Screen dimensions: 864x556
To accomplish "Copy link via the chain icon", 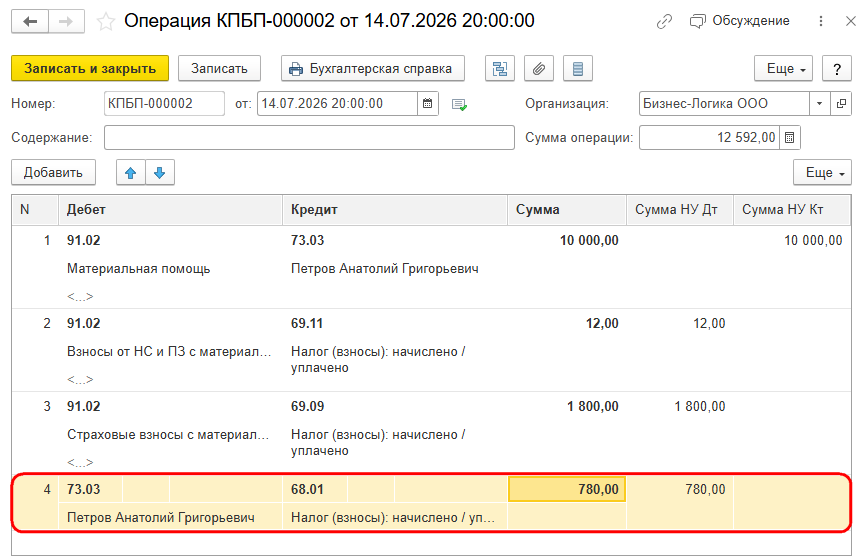I will [665, 21].
